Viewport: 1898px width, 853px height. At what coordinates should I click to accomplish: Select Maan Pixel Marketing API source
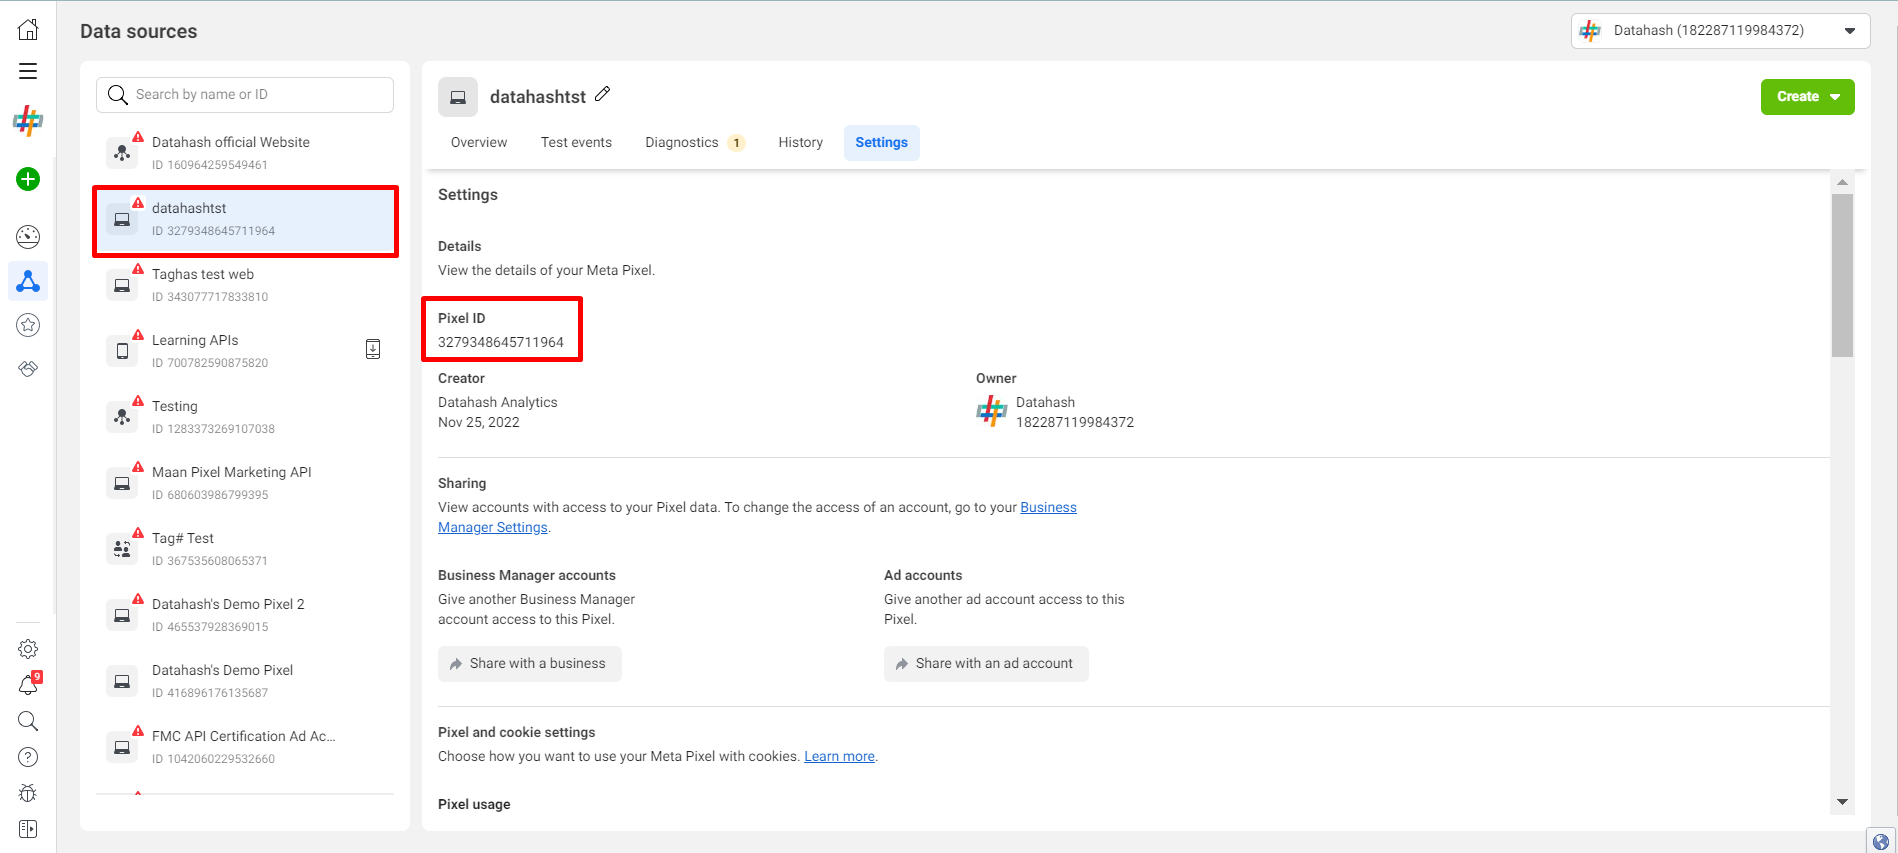[x=245, y=483]
